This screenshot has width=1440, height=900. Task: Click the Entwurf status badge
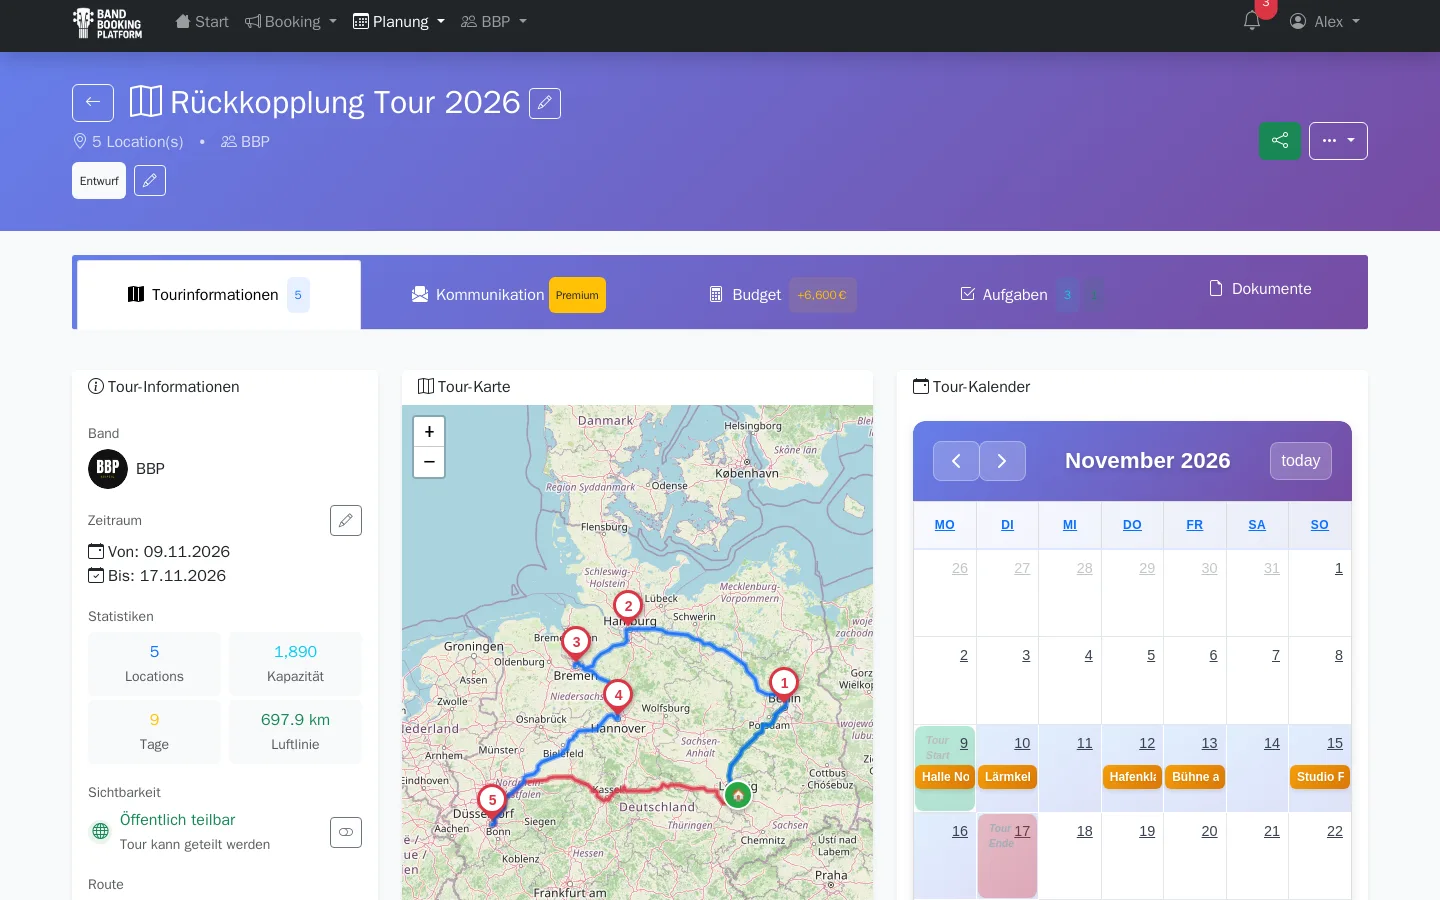[x=99, y=181]
